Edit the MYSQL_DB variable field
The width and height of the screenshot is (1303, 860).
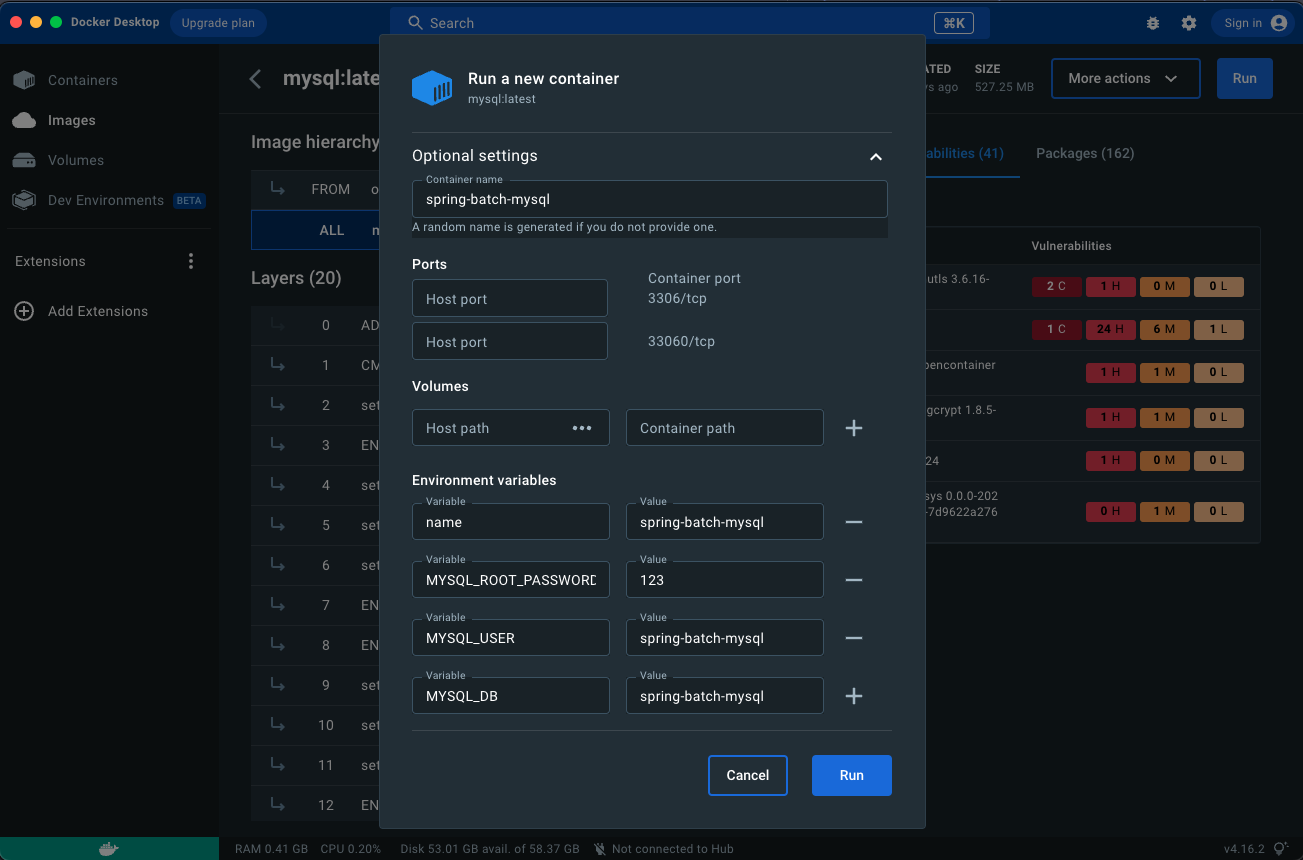click(511, 696)
